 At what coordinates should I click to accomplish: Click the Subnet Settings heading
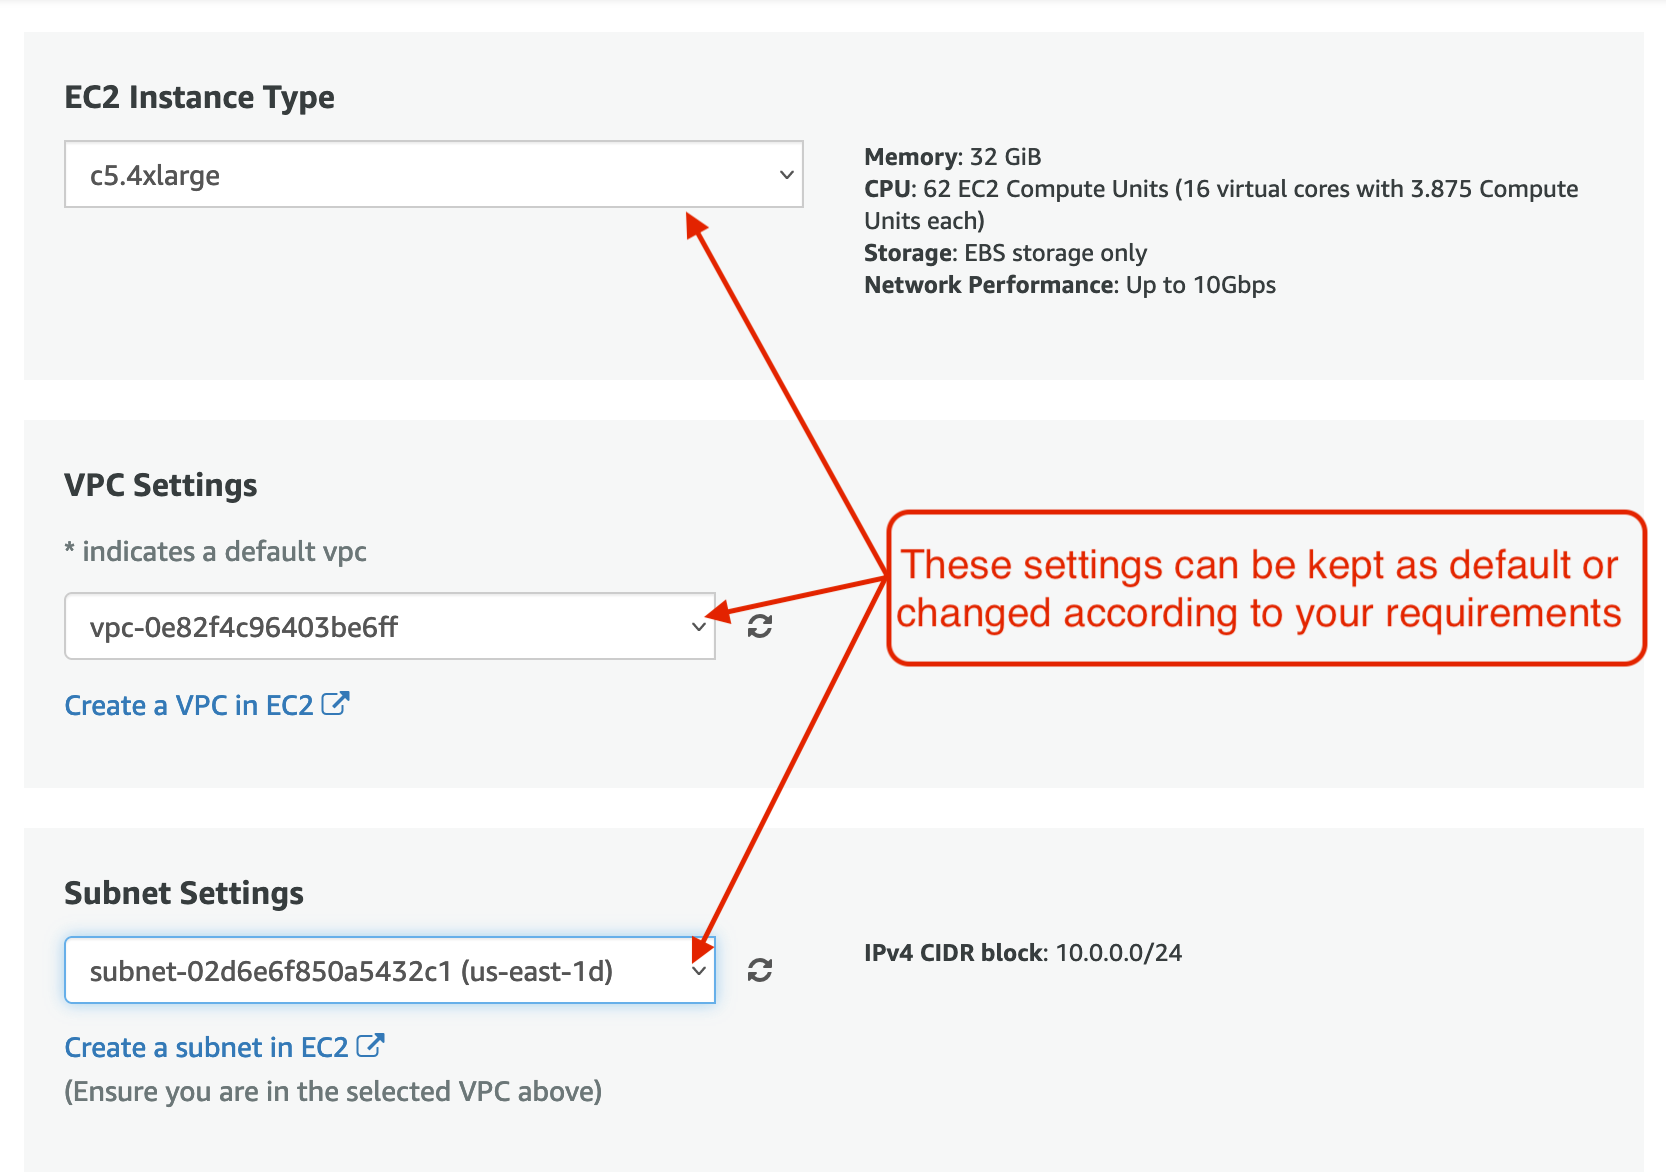click(x=184, y=893)
